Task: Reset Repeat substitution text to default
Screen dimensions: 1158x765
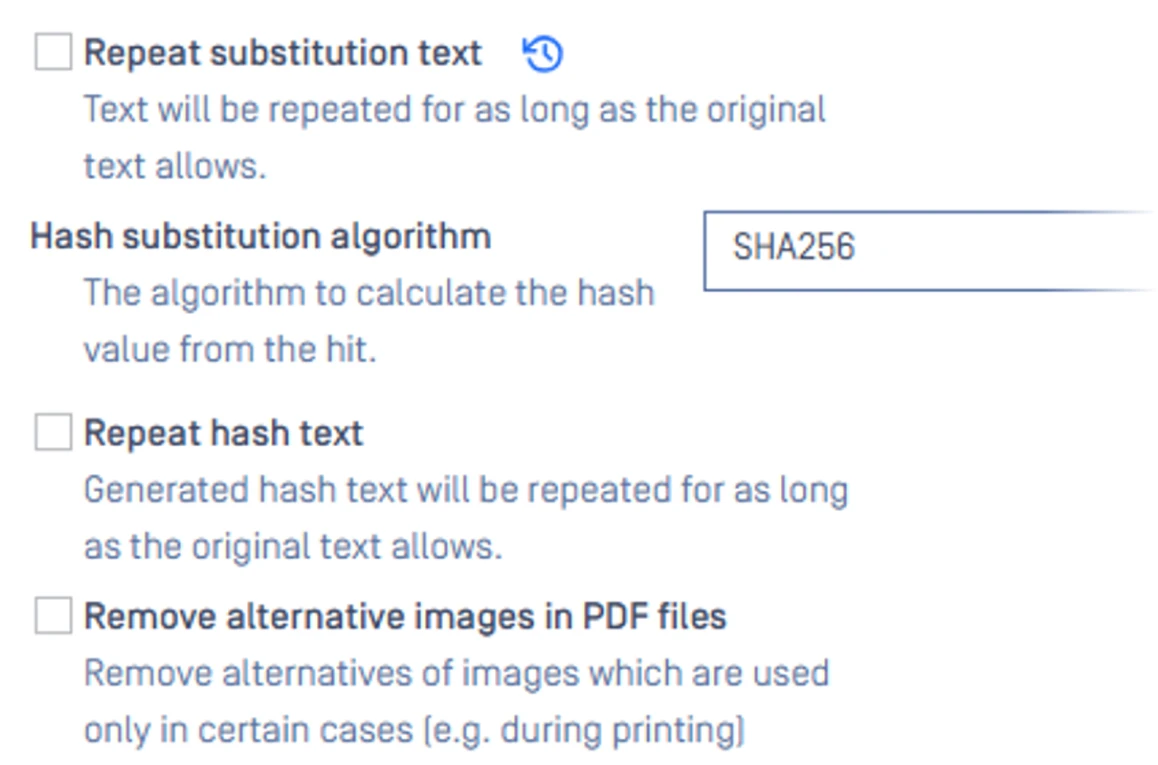Action: [x=543, y=54]
